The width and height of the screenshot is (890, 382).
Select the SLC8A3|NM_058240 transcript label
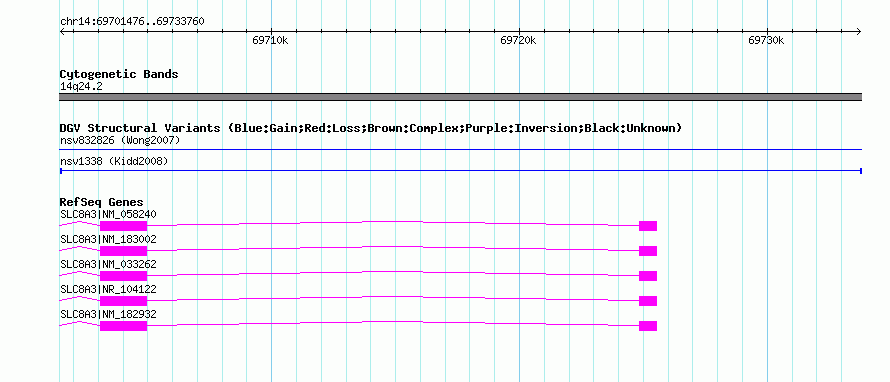(x=108, y=215)
